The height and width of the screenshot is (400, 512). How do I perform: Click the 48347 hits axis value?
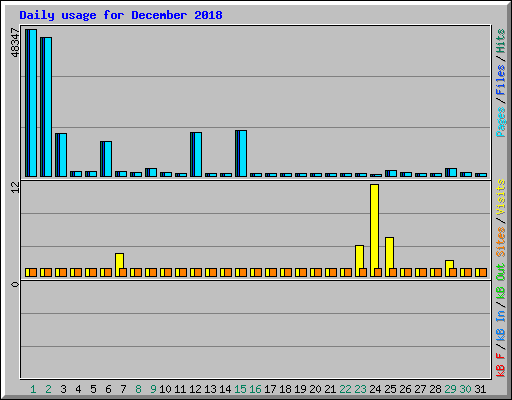pyautogui.click(x=15, y=42)
